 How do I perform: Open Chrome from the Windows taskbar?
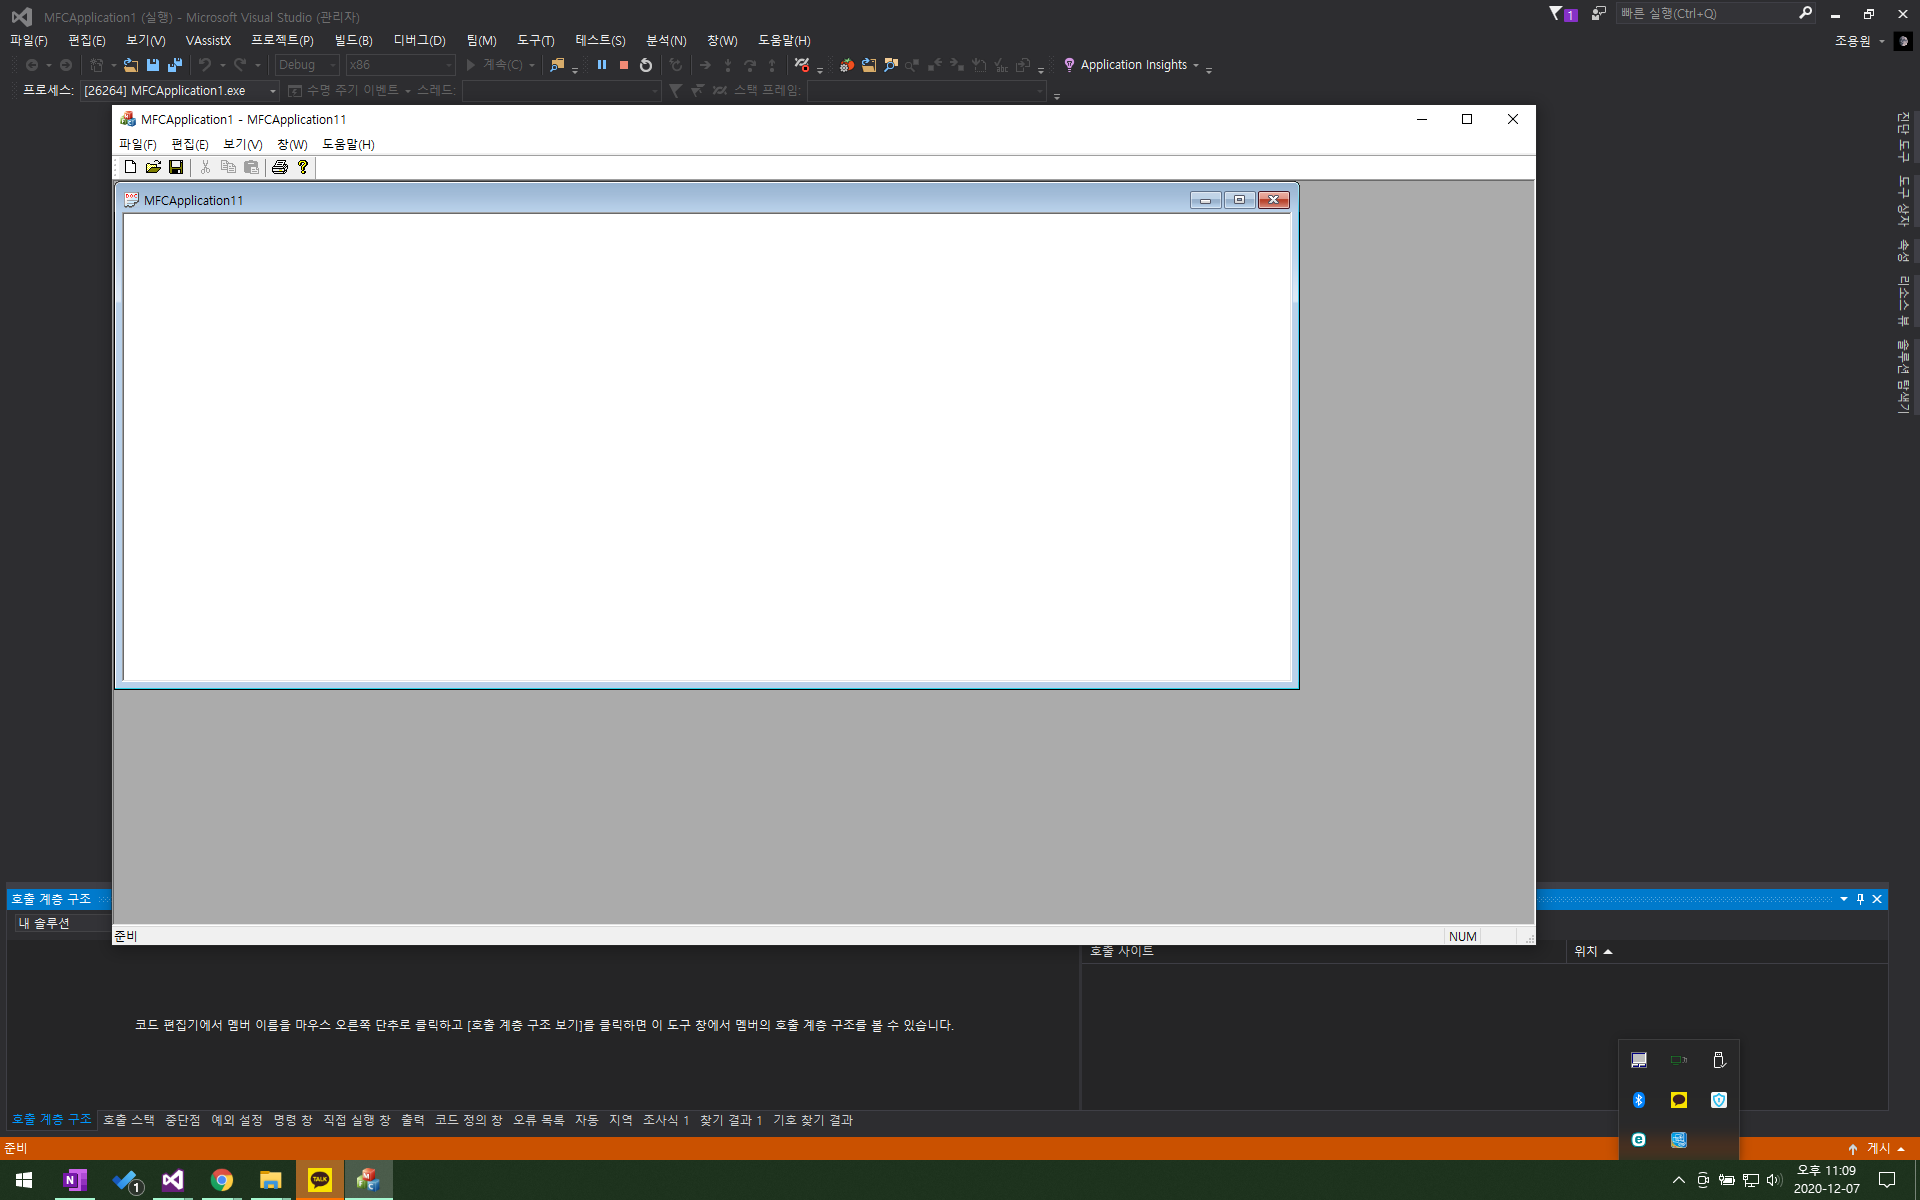222,1180
